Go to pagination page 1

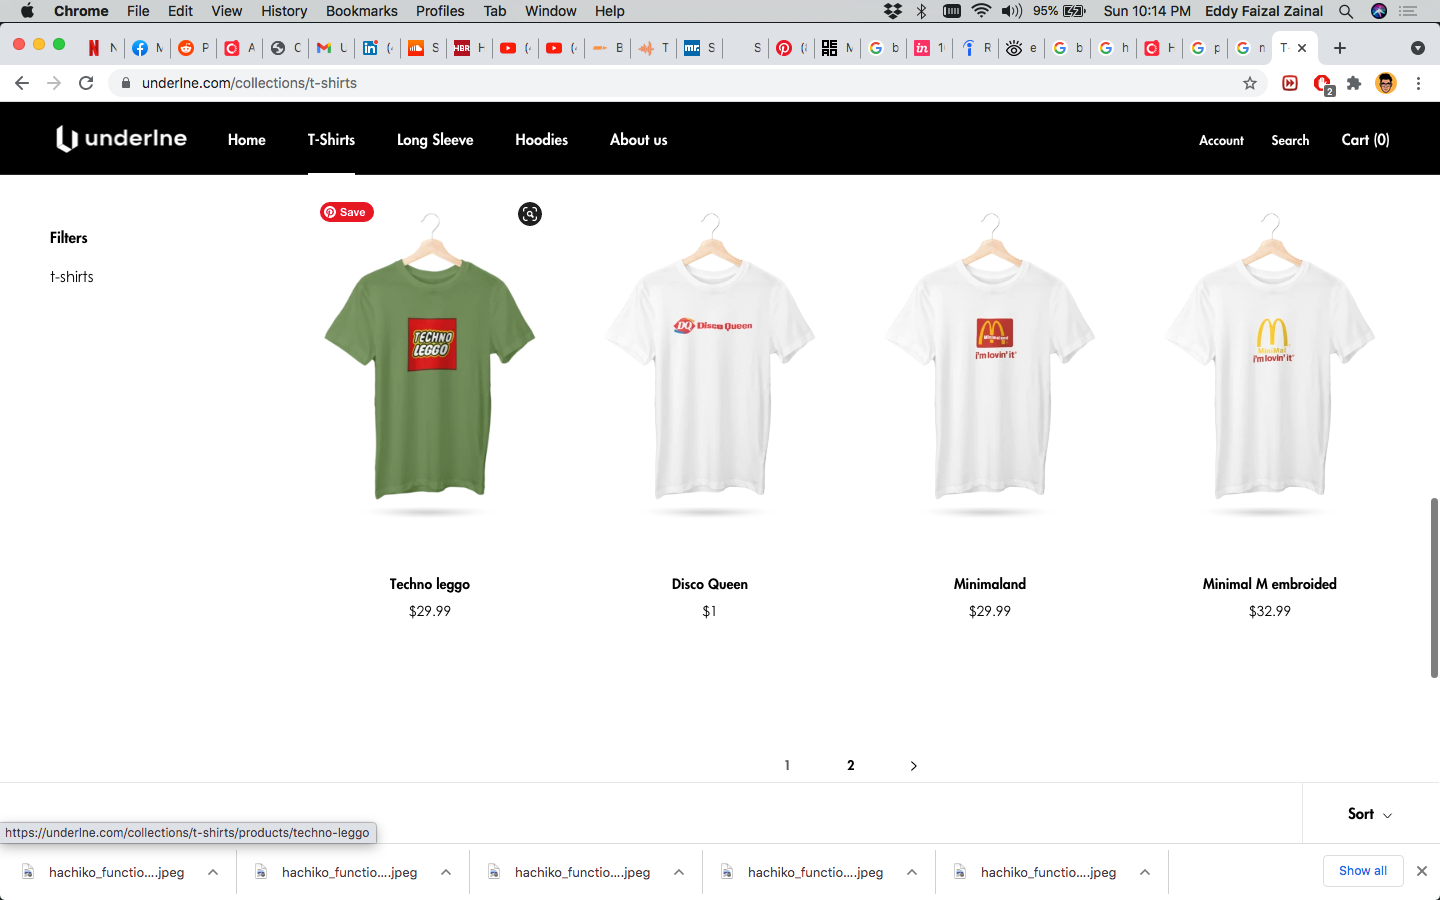[787, 765]
